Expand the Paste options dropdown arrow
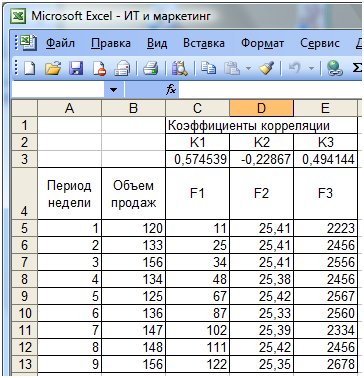This screenshot has width=364, height=378. 248,69
